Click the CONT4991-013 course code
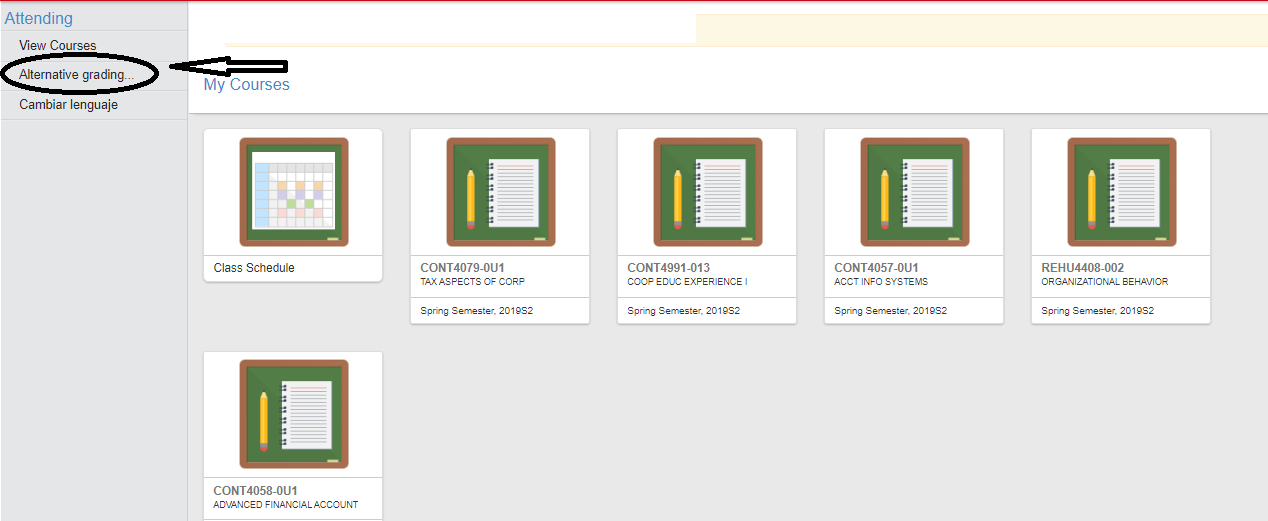 (x=668, y=268)
